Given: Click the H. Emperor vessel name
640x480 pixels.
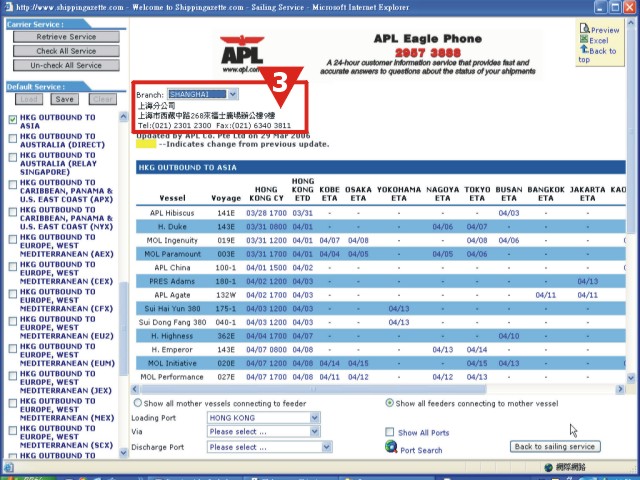Looking at the screenshot, I should 172,350.
